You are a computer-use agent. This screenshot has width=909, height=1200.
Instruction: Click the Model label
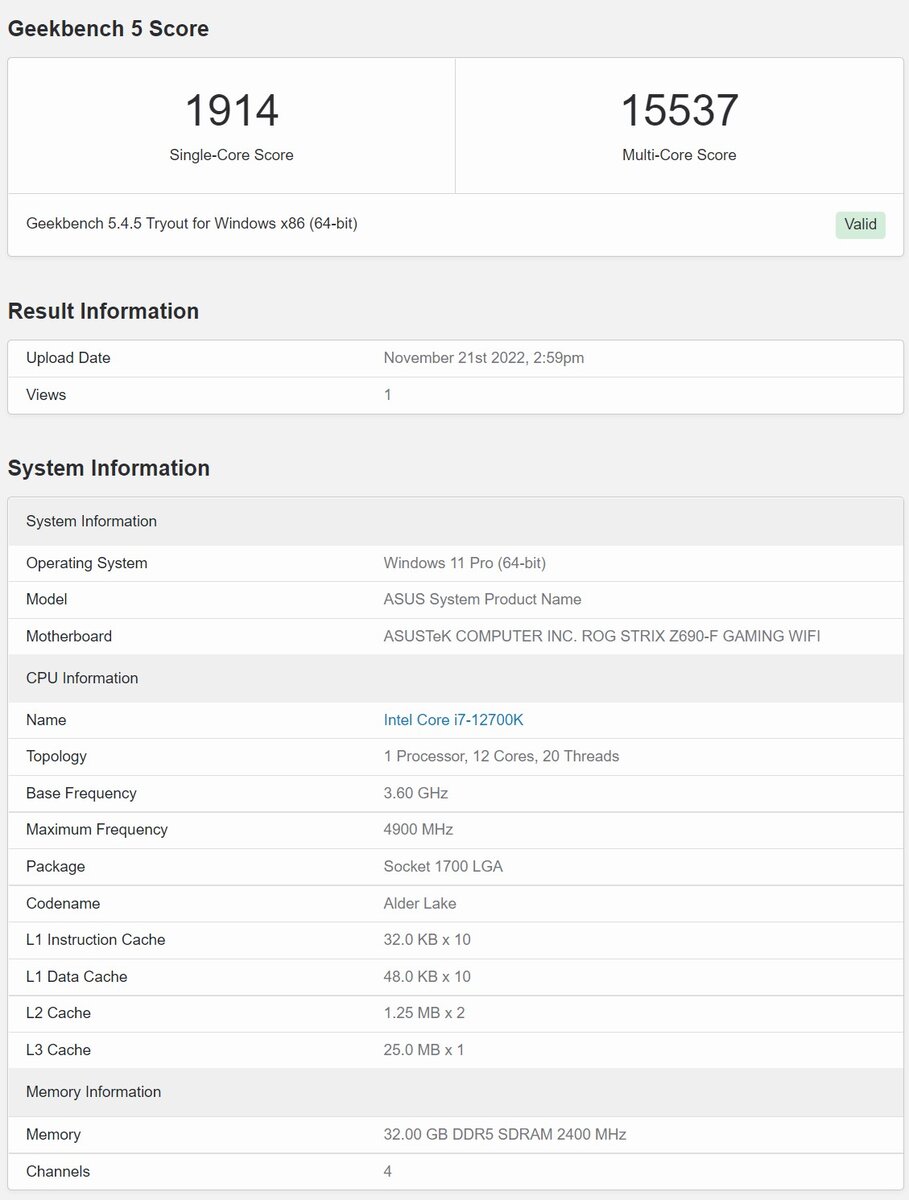click(47, 599)
